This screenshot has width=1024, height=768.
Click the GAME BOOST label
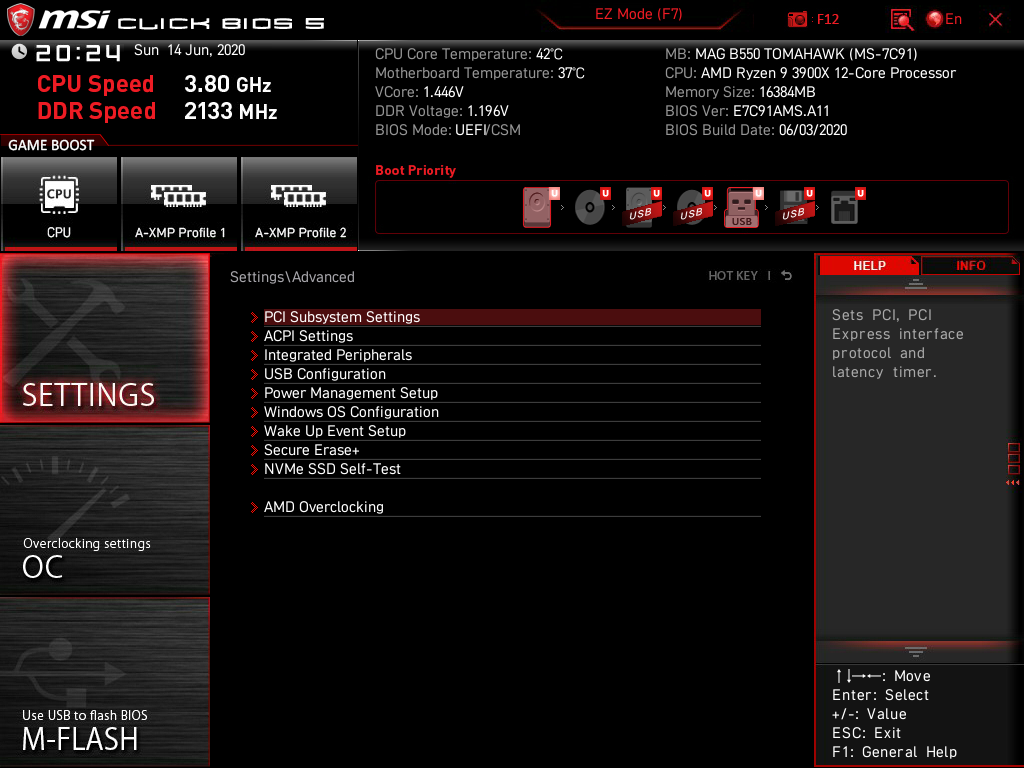click(51, 145)
